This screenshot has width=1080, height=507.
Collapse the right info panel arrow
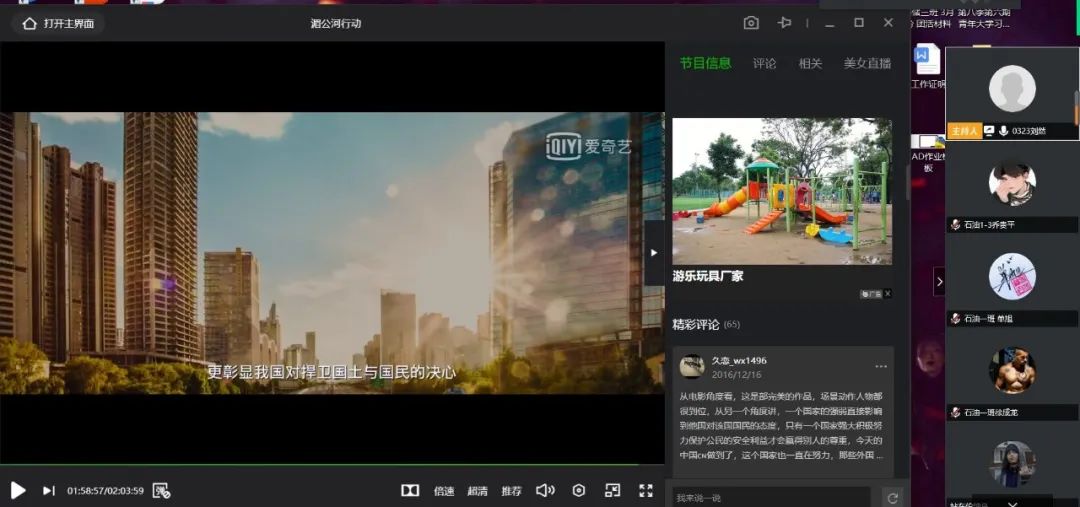coord(654,253)
